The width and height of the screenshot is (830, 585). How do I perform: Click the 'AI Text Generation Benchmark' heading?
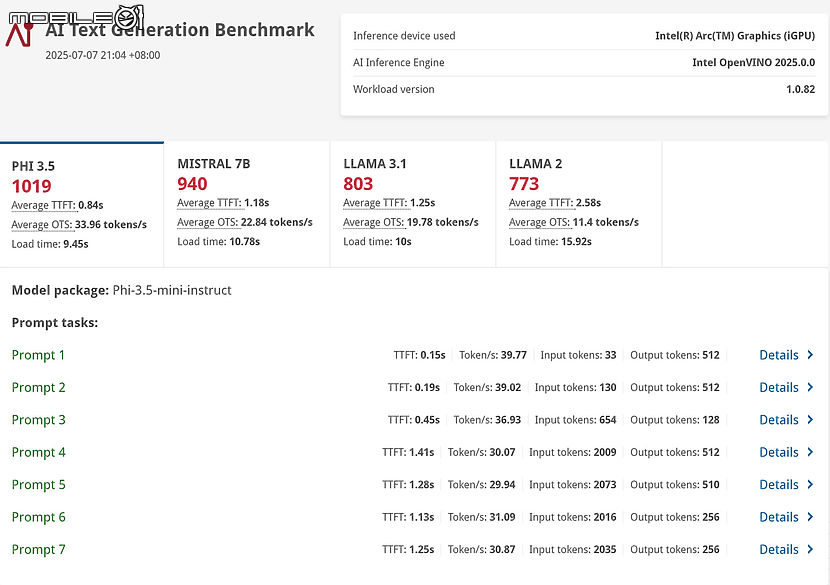tap(180, 30)
